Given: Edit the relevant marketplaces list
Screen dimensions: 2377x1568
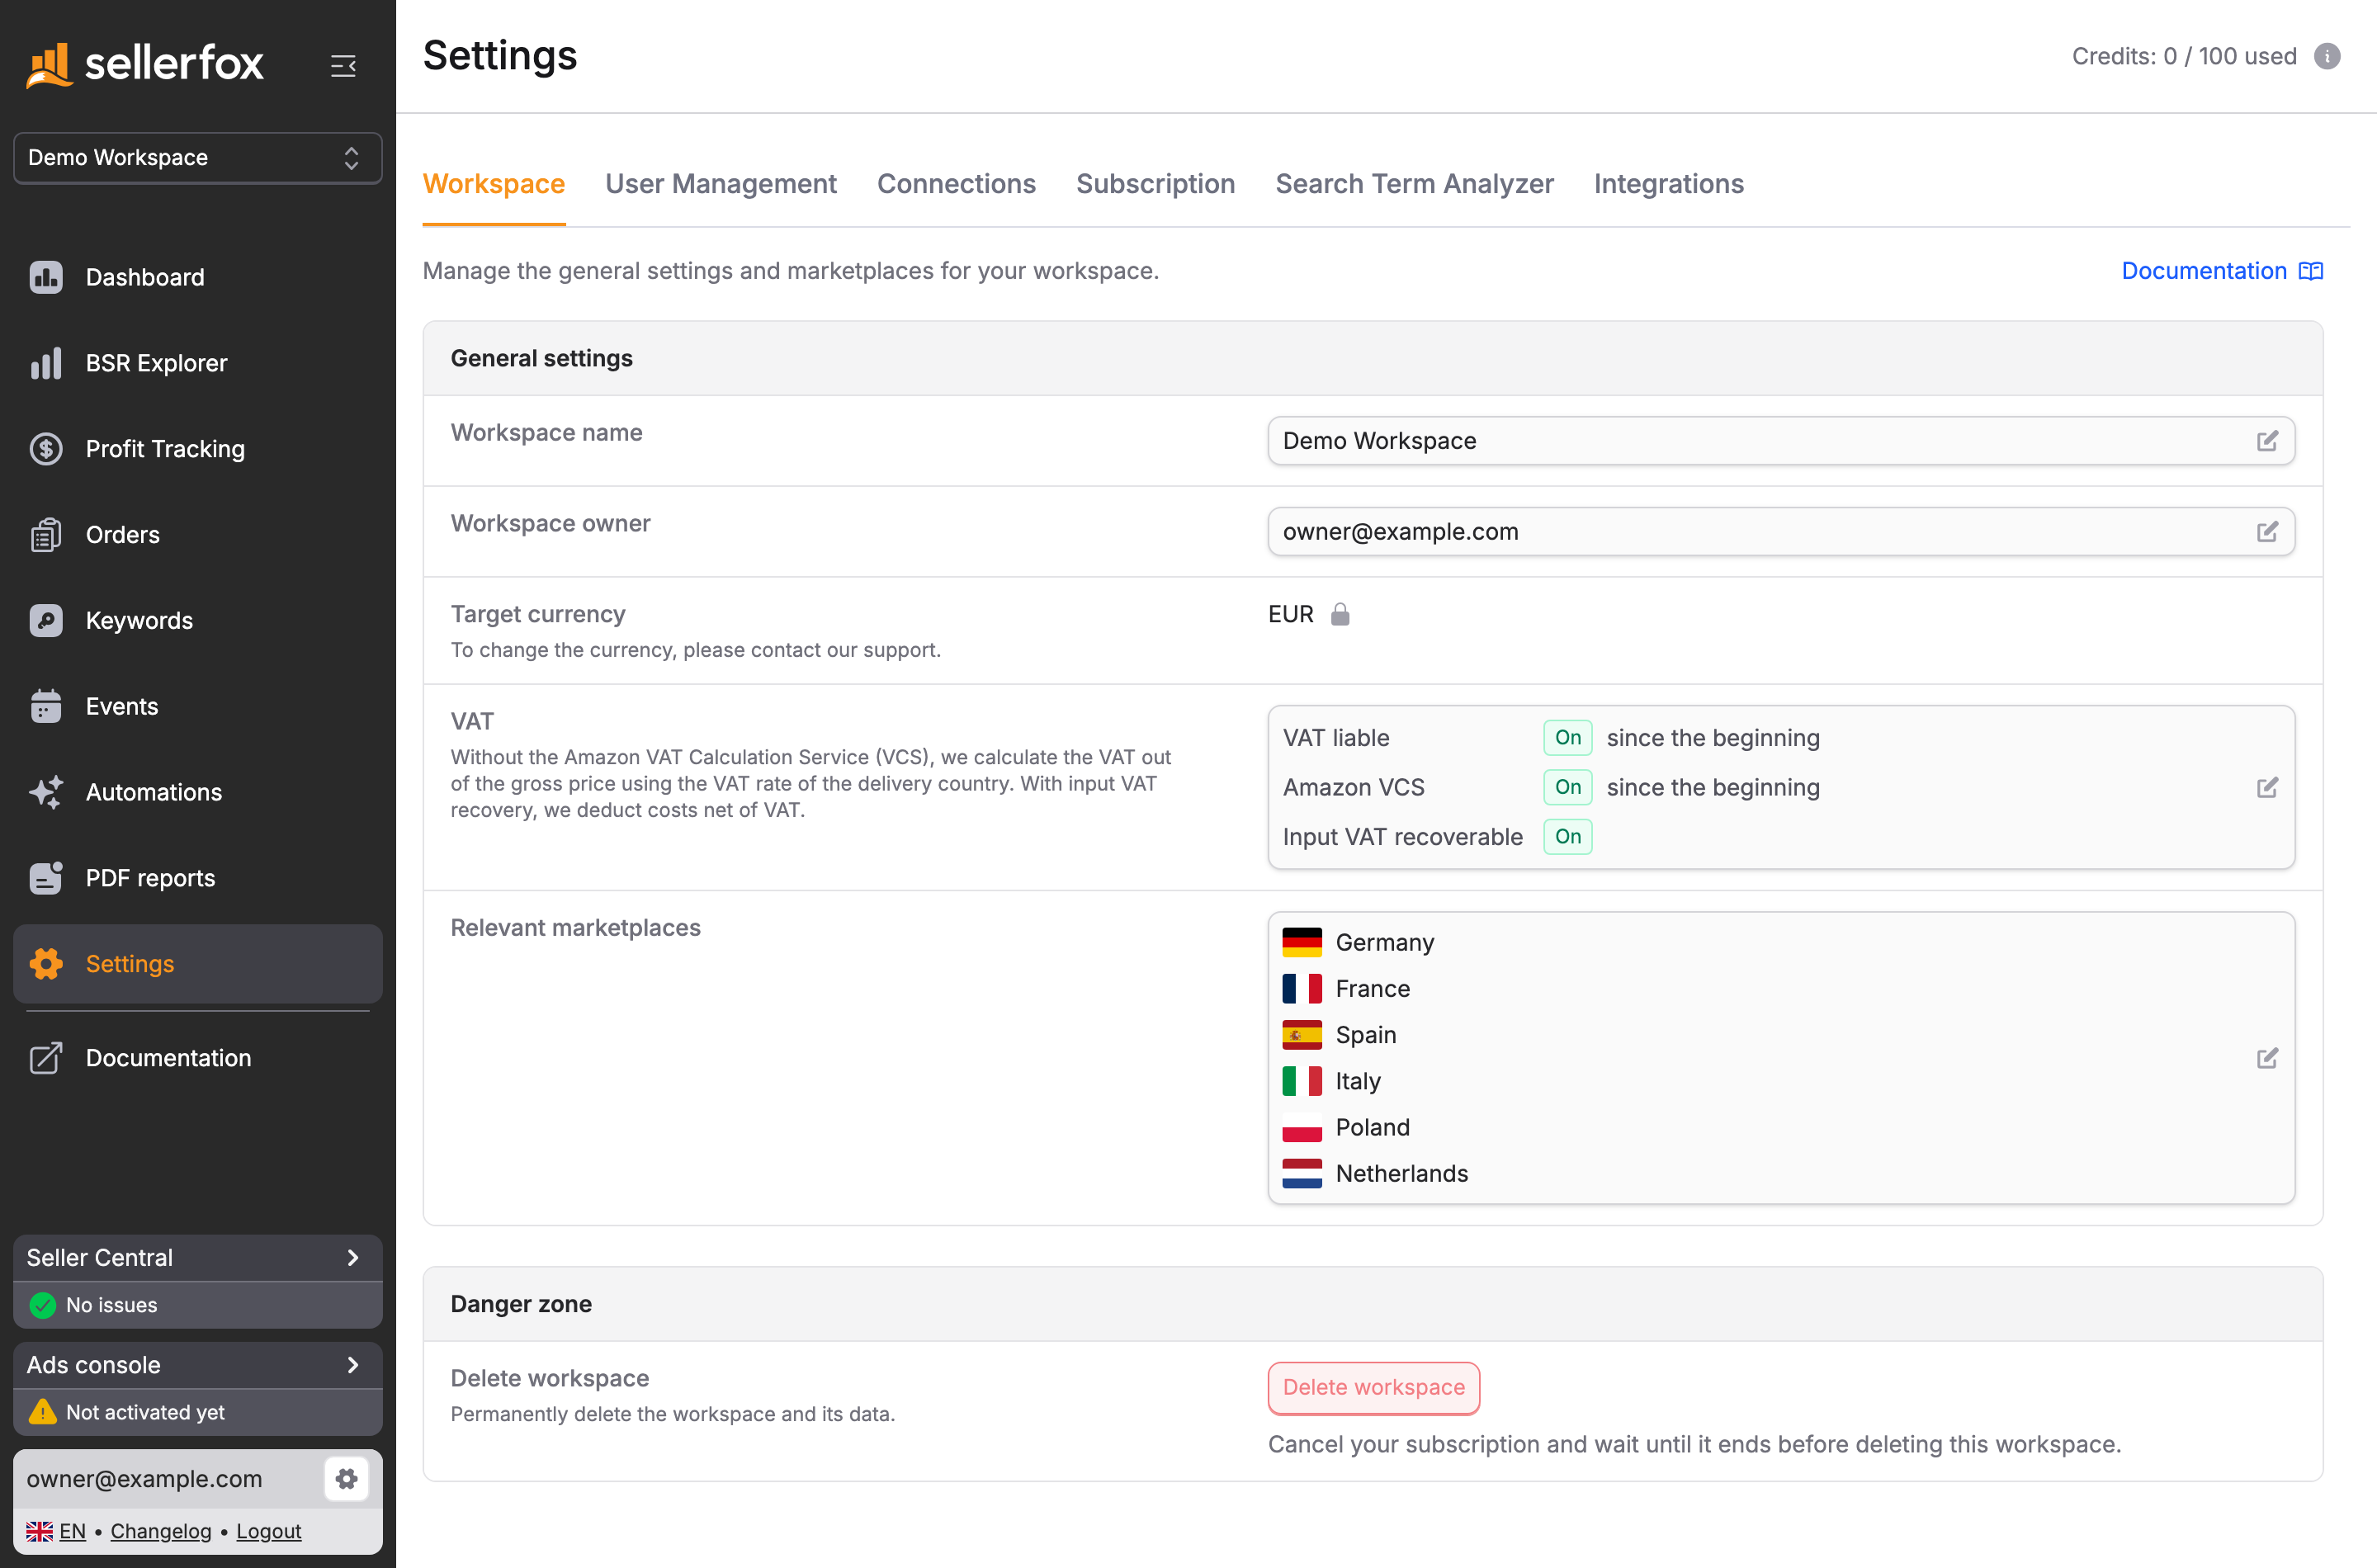Looking at the screenshot, I should [x=2267, y=1058].
